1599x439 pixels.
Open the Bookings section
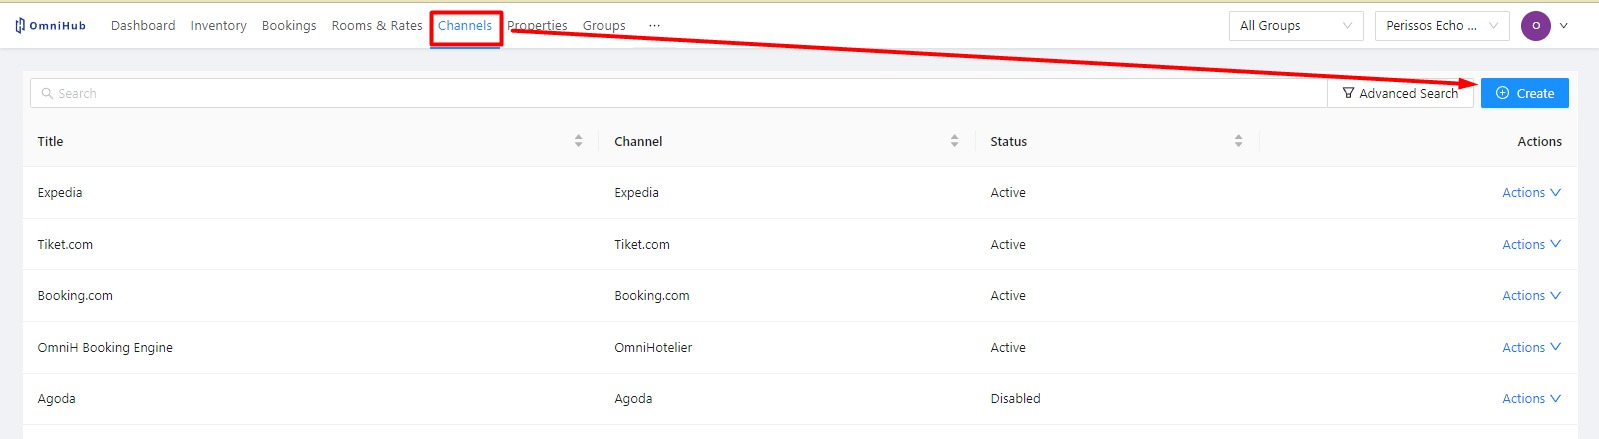[289, 26]
